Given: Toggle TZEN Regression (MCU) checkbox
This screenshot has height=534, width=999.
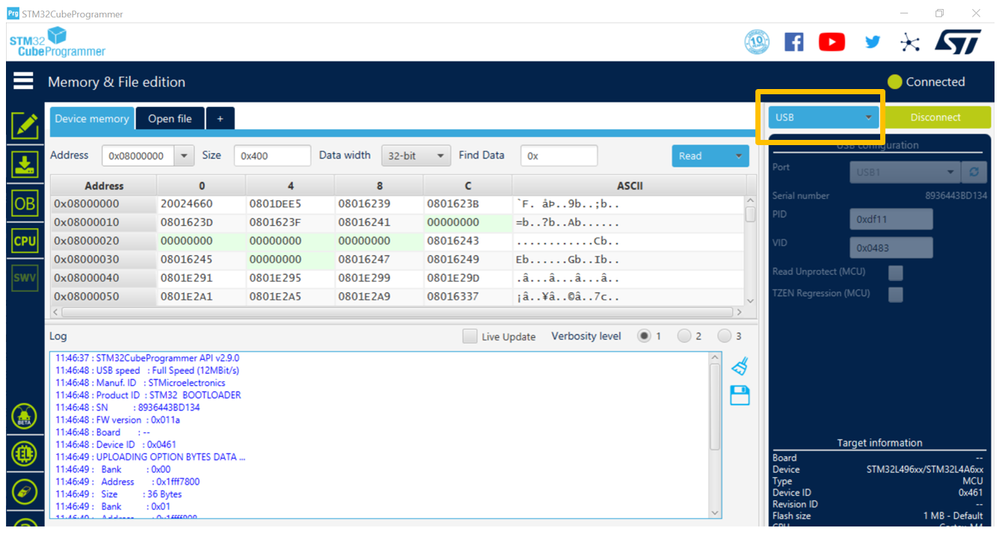Looking at the screenshot, I should [x=896, y=294].
